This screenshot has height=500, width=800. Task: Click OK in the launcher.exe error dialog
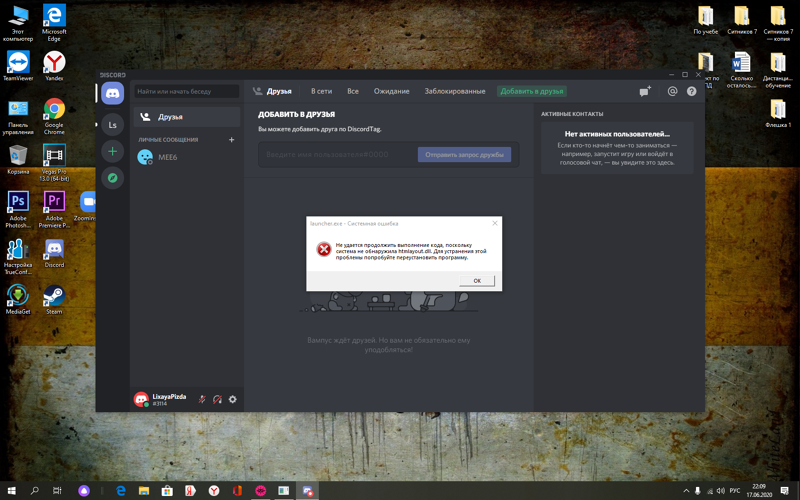tap(477, 281)
